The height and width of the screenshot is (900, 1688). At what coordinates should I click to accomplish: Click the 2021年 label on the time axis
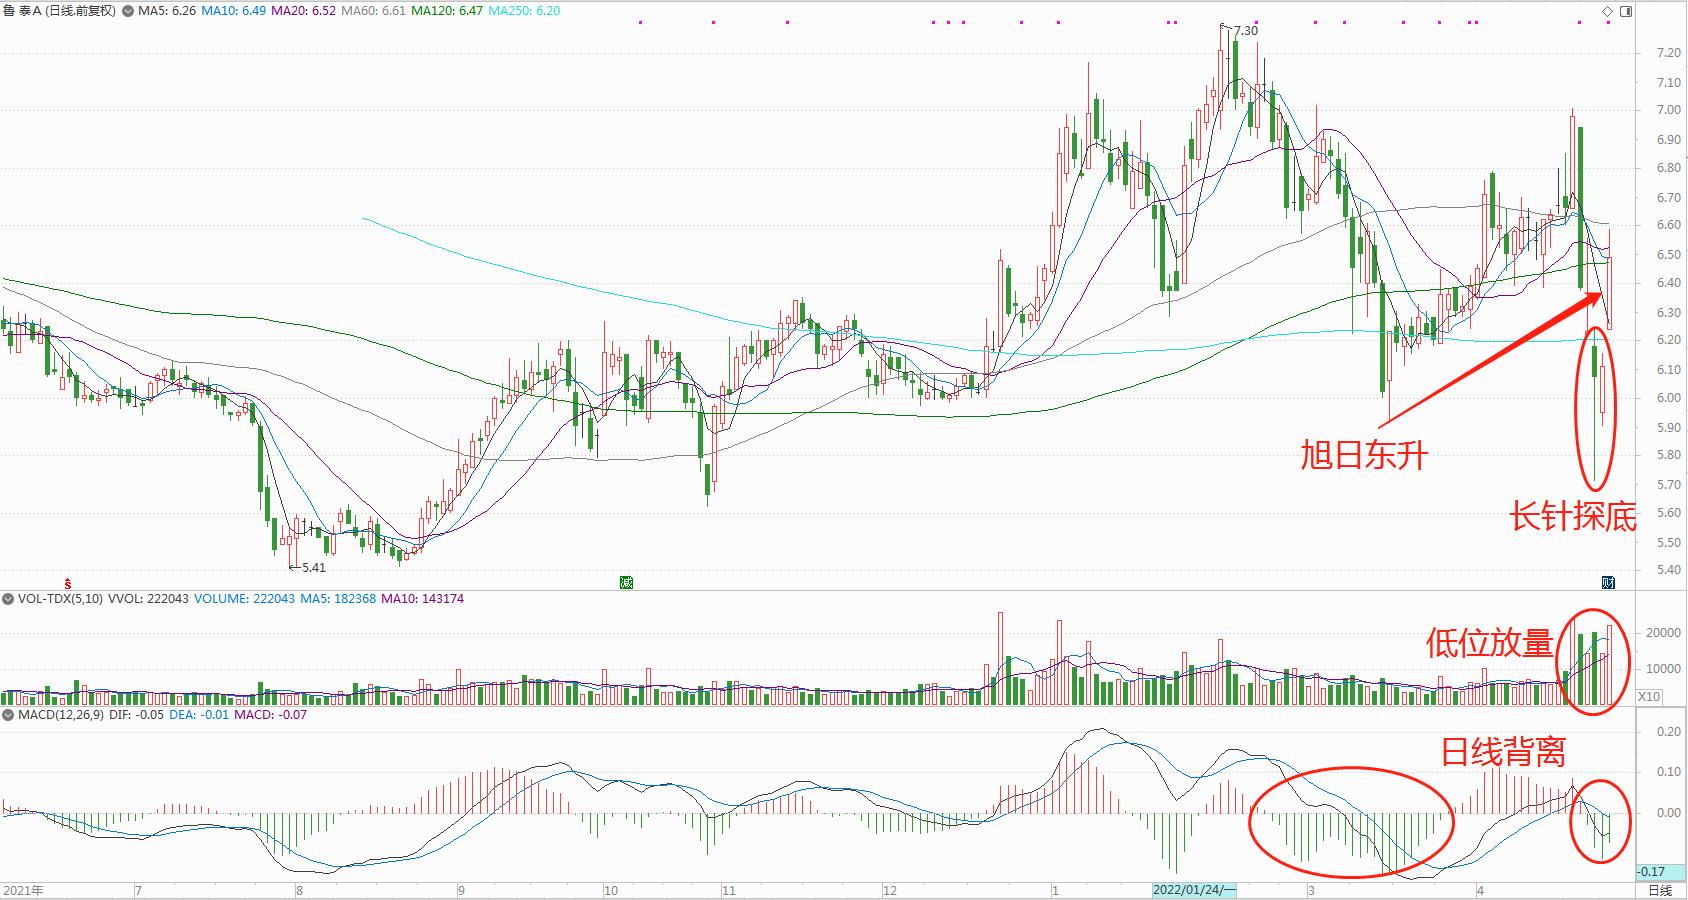pos(23,890)
